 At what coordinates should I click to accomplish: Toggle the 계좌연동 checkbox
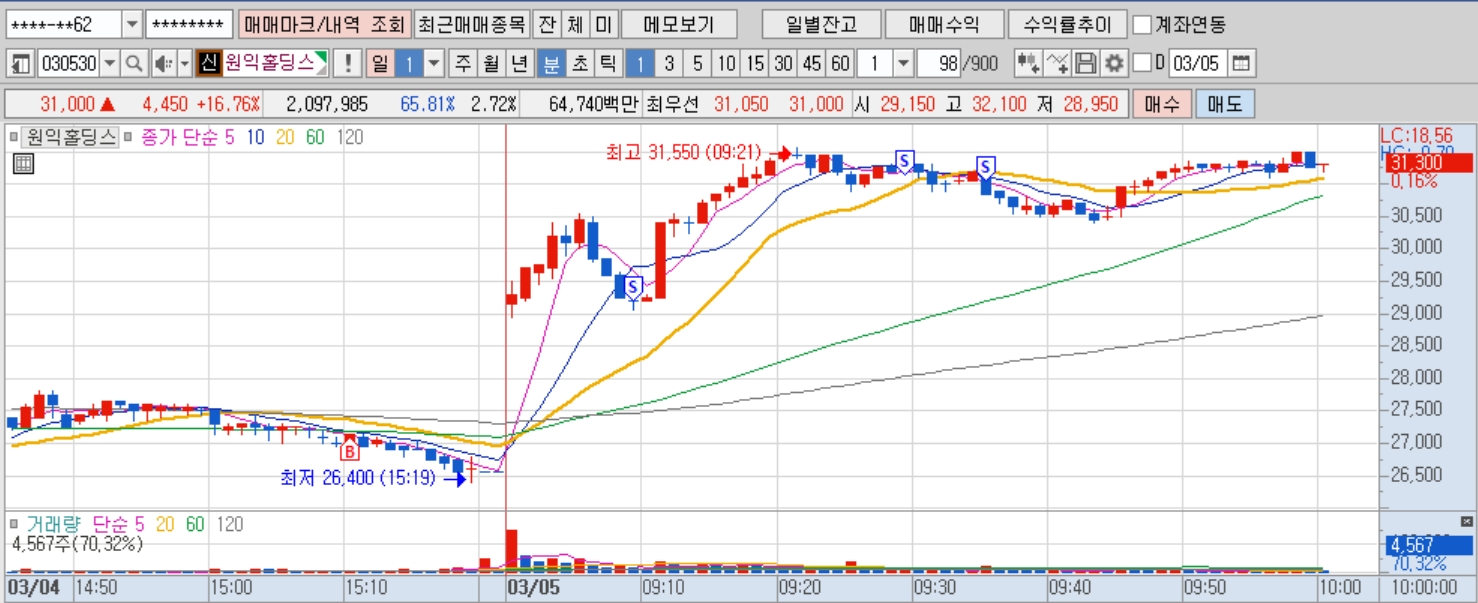click(x=1143, y=24)
